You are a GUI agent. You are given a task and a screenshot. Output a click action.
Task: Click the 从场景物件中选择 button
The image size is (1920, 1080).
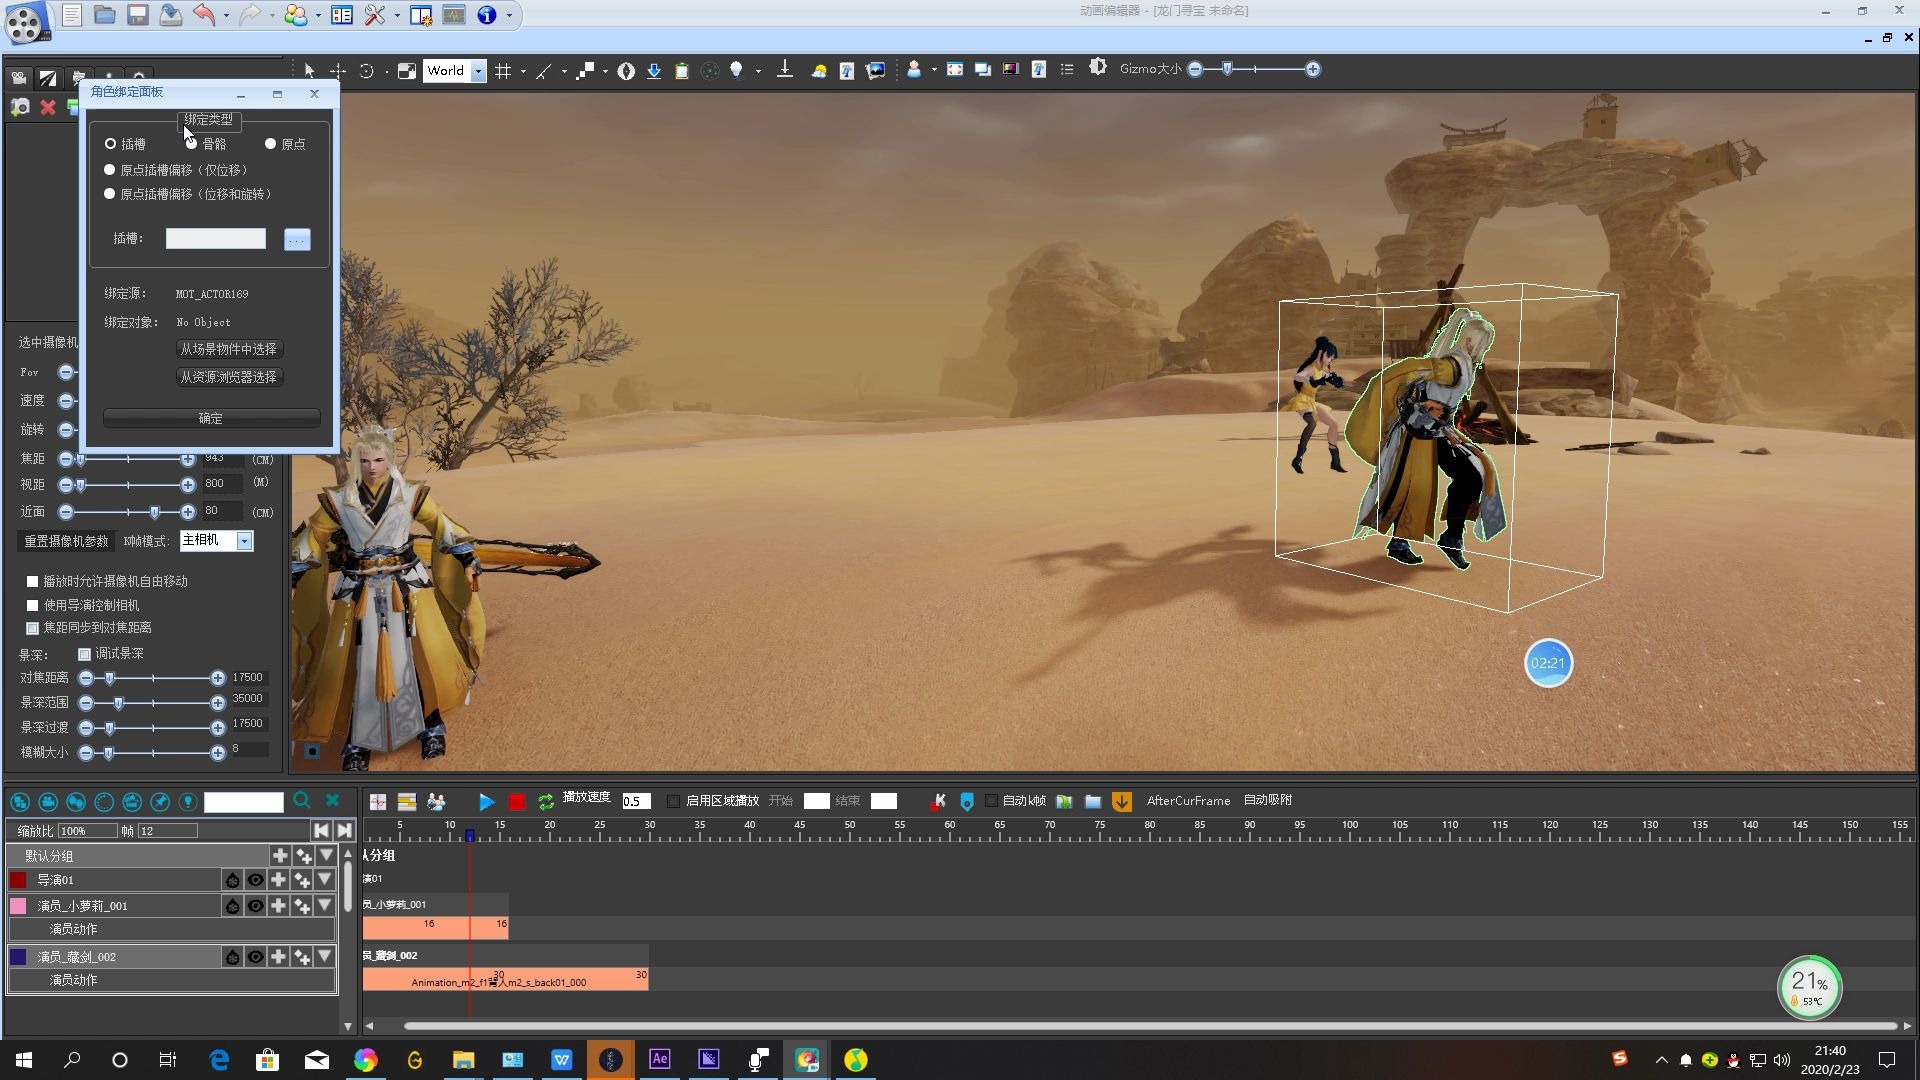pos(228,349)
